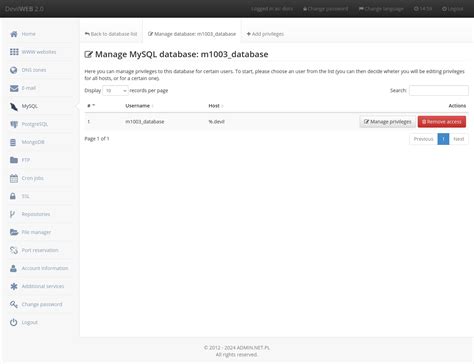Click the sidebar Logout power icon
The height and width of the screenshot is (364, 474).
(14, 322)
